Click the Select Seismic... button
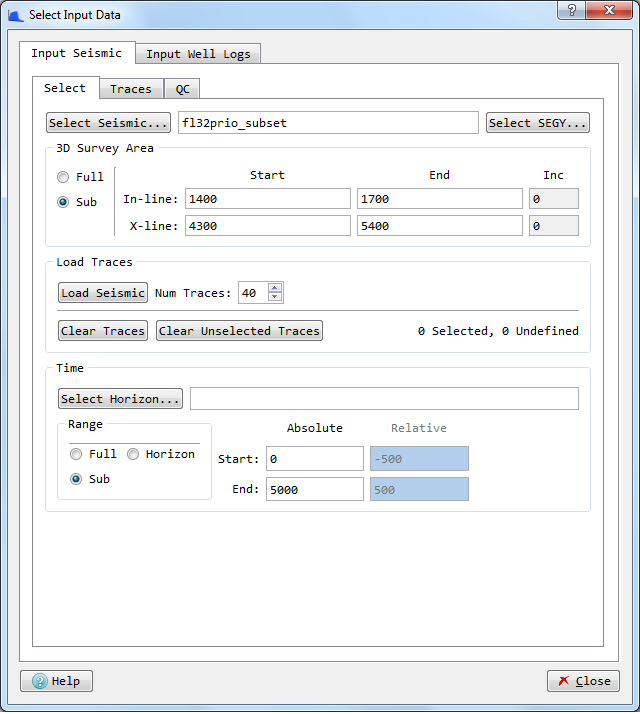The height and width of the screenshot is (714, 640). (108, 123)
